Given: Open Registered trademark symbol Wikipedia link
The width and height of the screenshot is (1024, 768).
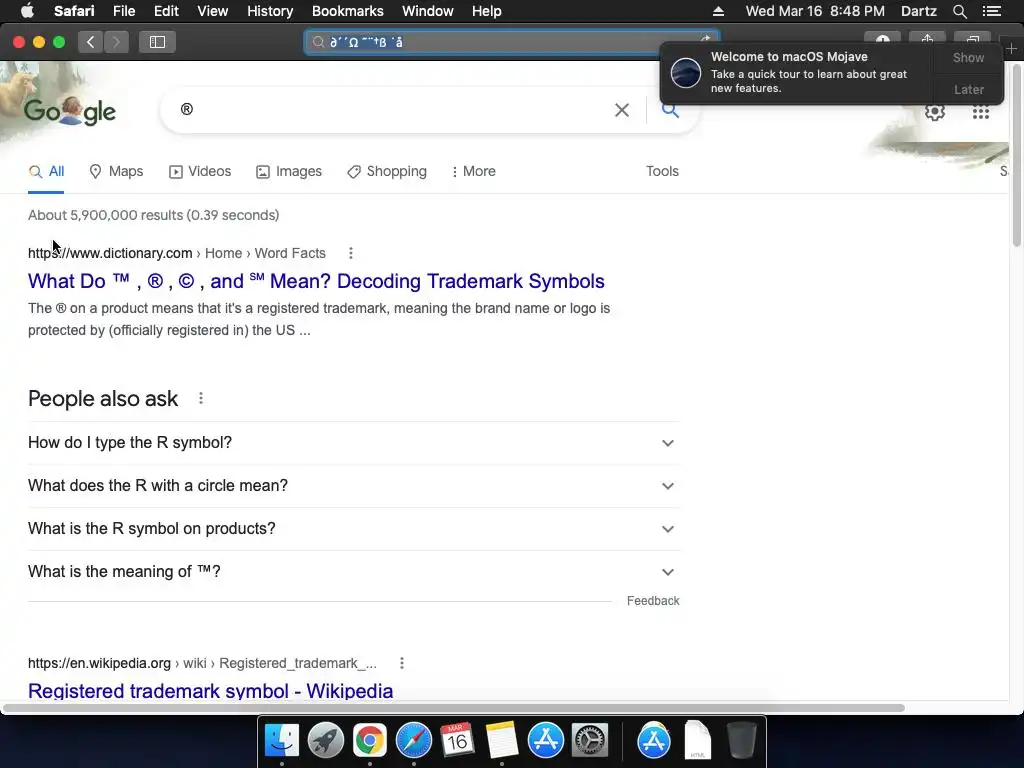Looking at the screenshot, I should click(210, 691).
